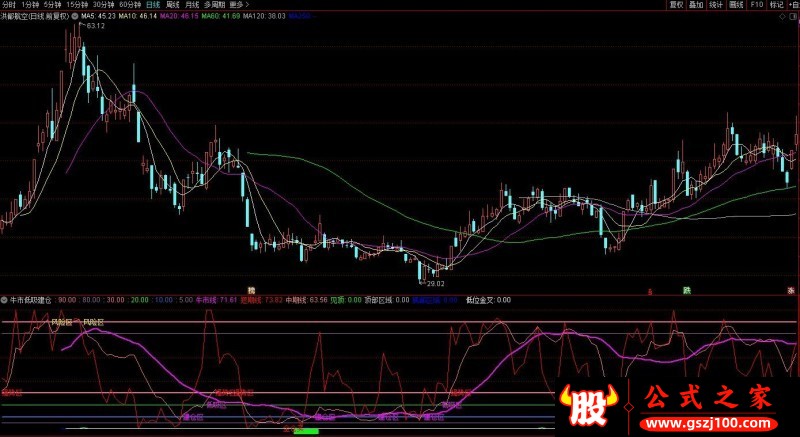Click the +自 add-to-watchlist button
The height and width of the screenshot is (437, 800).
tap(793, 5)
